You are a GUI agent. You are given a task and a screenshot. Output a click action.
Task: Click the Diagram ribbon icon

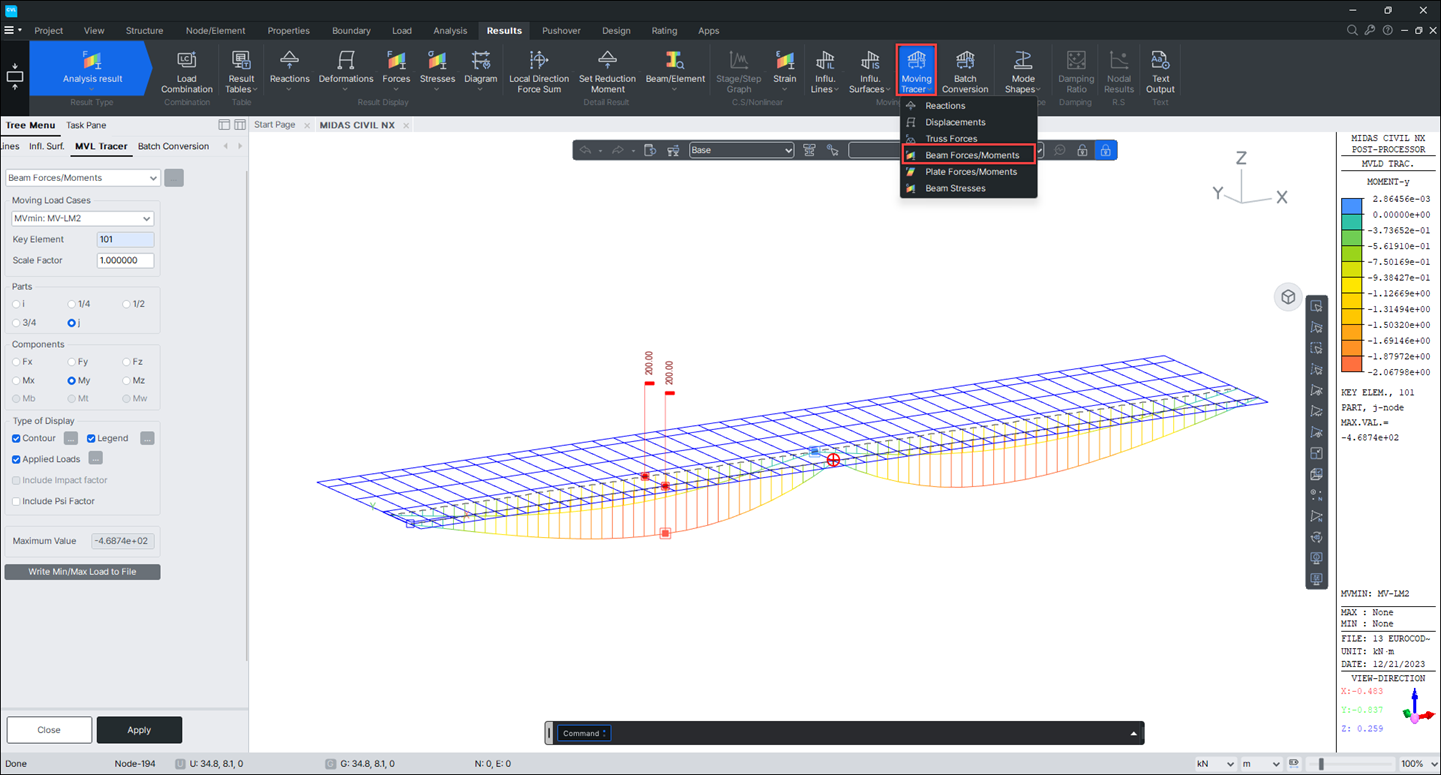click(481, 70)
